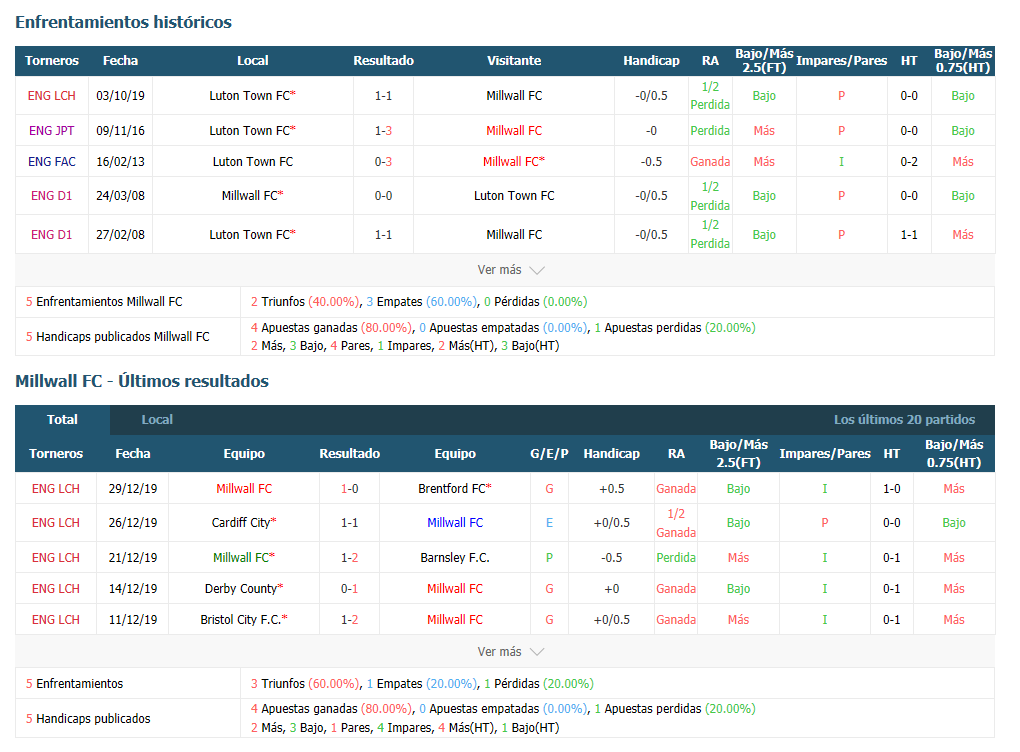Select the date 16/02/13

tap(120, 162)
